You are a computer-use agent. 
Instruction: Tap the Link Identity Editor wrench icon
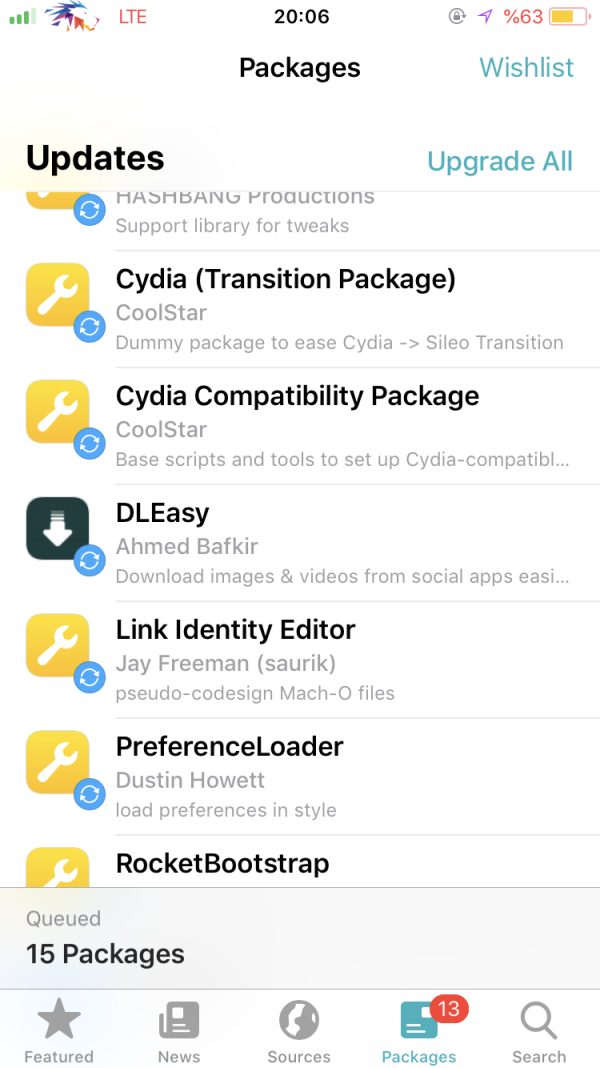click(x=56, y=643)
